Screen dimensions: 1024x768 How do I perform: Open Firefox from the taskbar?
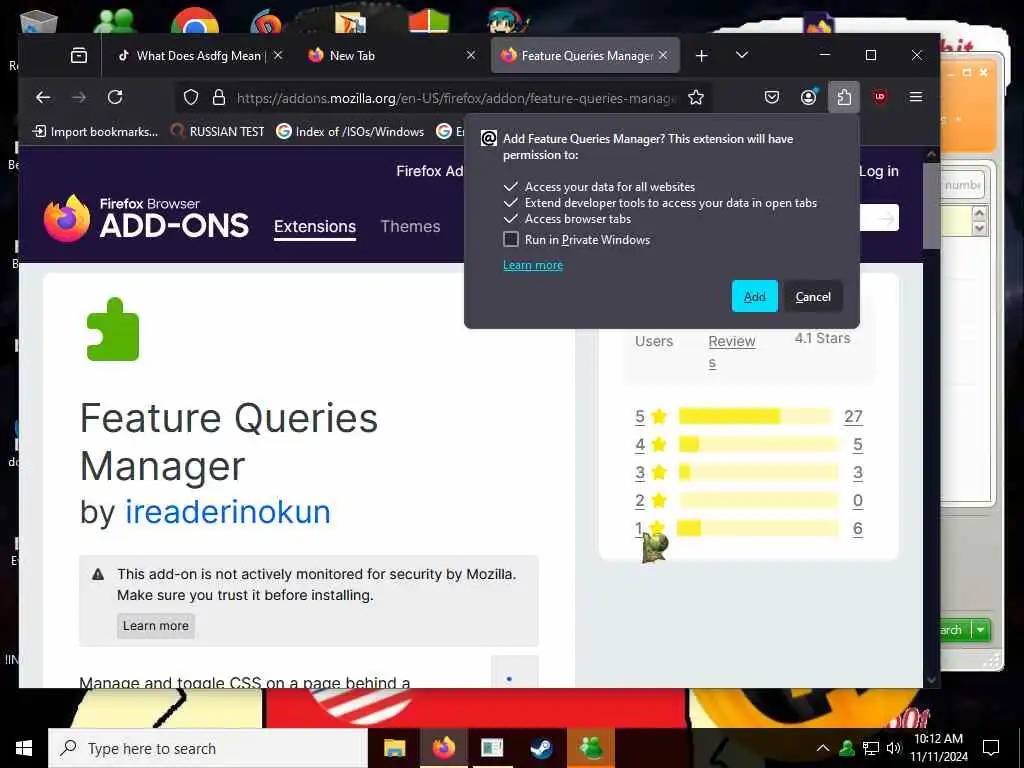click(444, 748)
